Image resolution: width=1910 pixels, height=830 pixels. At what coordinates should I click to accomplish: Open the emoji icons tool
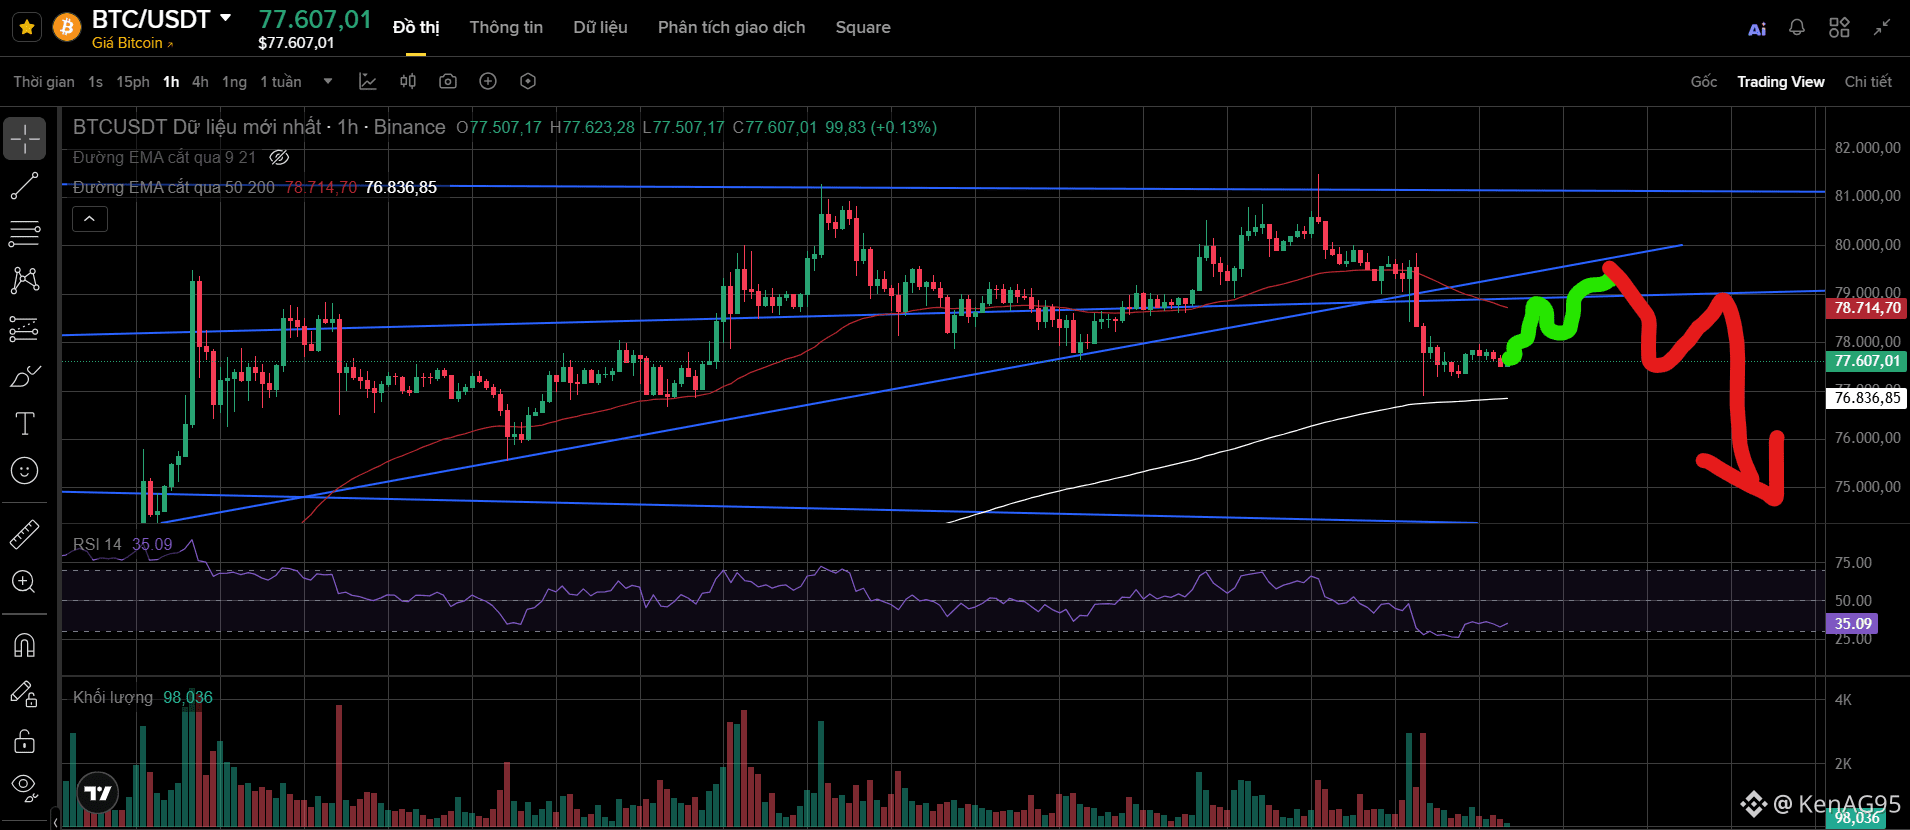pyautogui.click(x=25, y=471)
